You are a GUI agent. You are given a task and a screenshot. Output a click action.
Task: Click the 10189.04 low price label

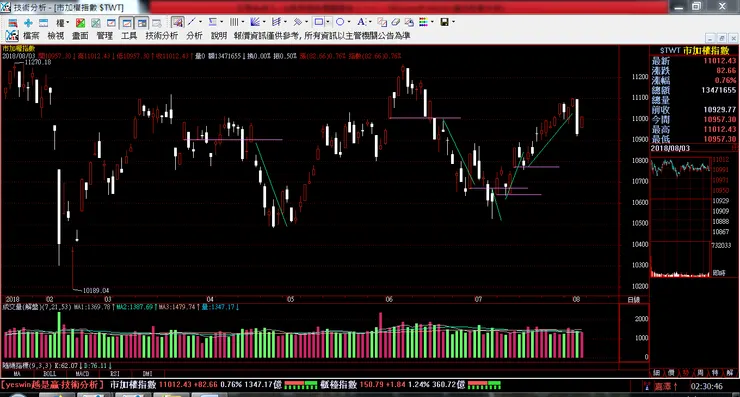[96, 290]
